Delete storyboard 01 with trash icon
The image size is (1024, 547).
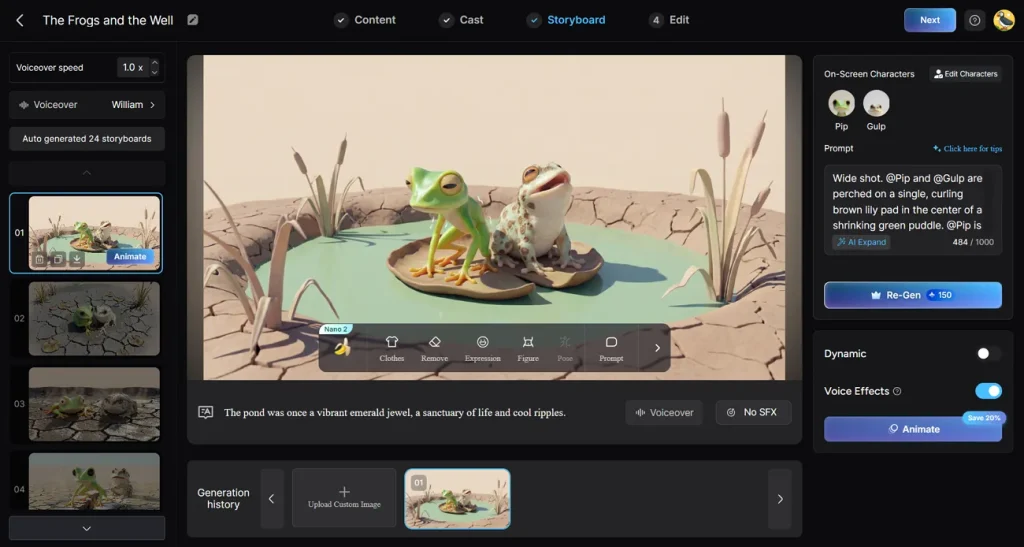(40, 259)
